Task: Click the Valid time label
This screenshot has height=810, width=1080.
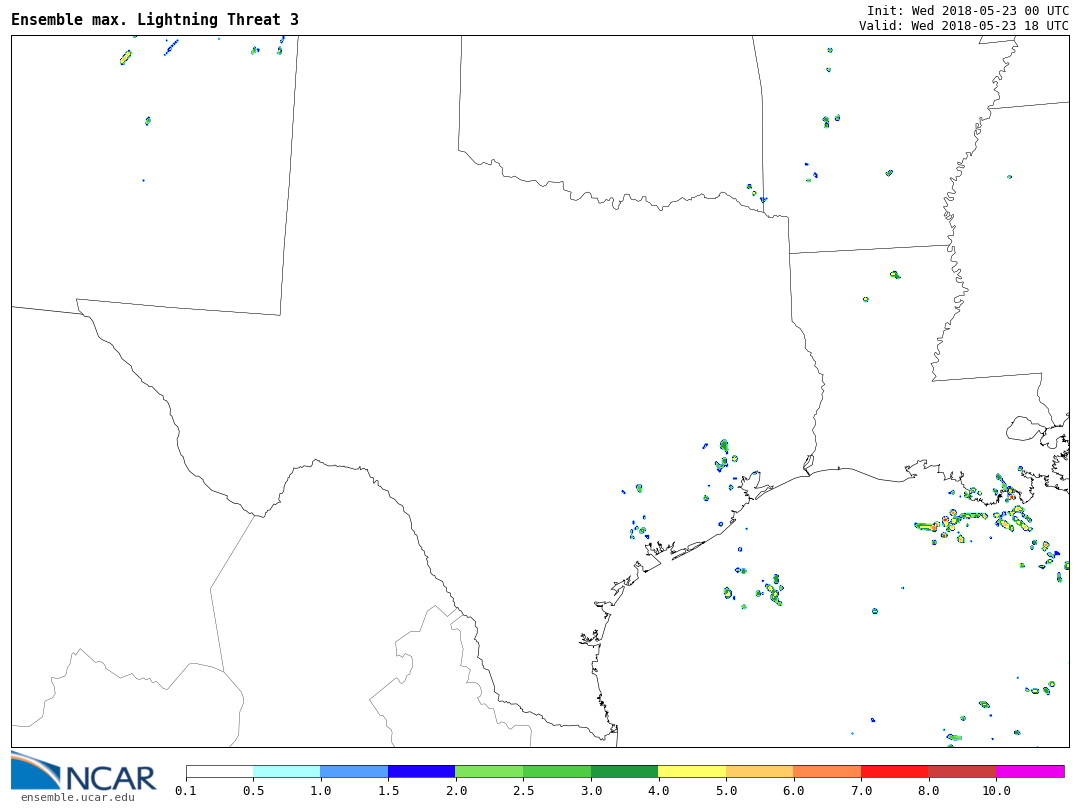Action: pos(963,26)
